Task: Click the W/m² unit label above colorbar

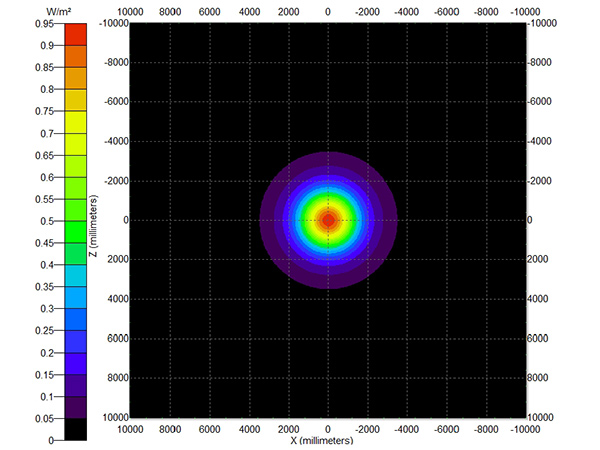Action: coord(58,11)
